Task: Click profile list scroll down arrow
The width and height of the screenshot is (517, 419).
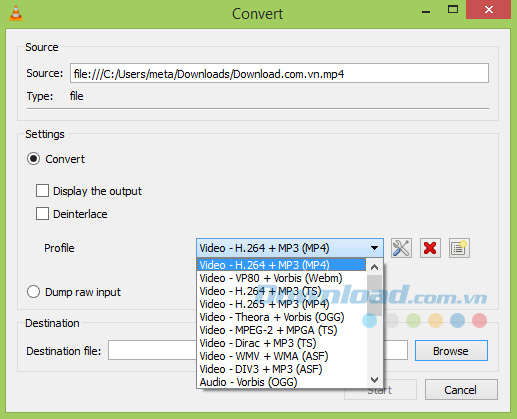Action: click(374, 380)
